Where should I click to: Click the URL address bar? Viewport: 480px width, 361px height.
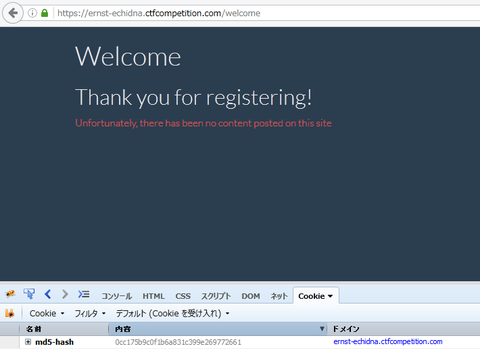click(x=267, y=13)
